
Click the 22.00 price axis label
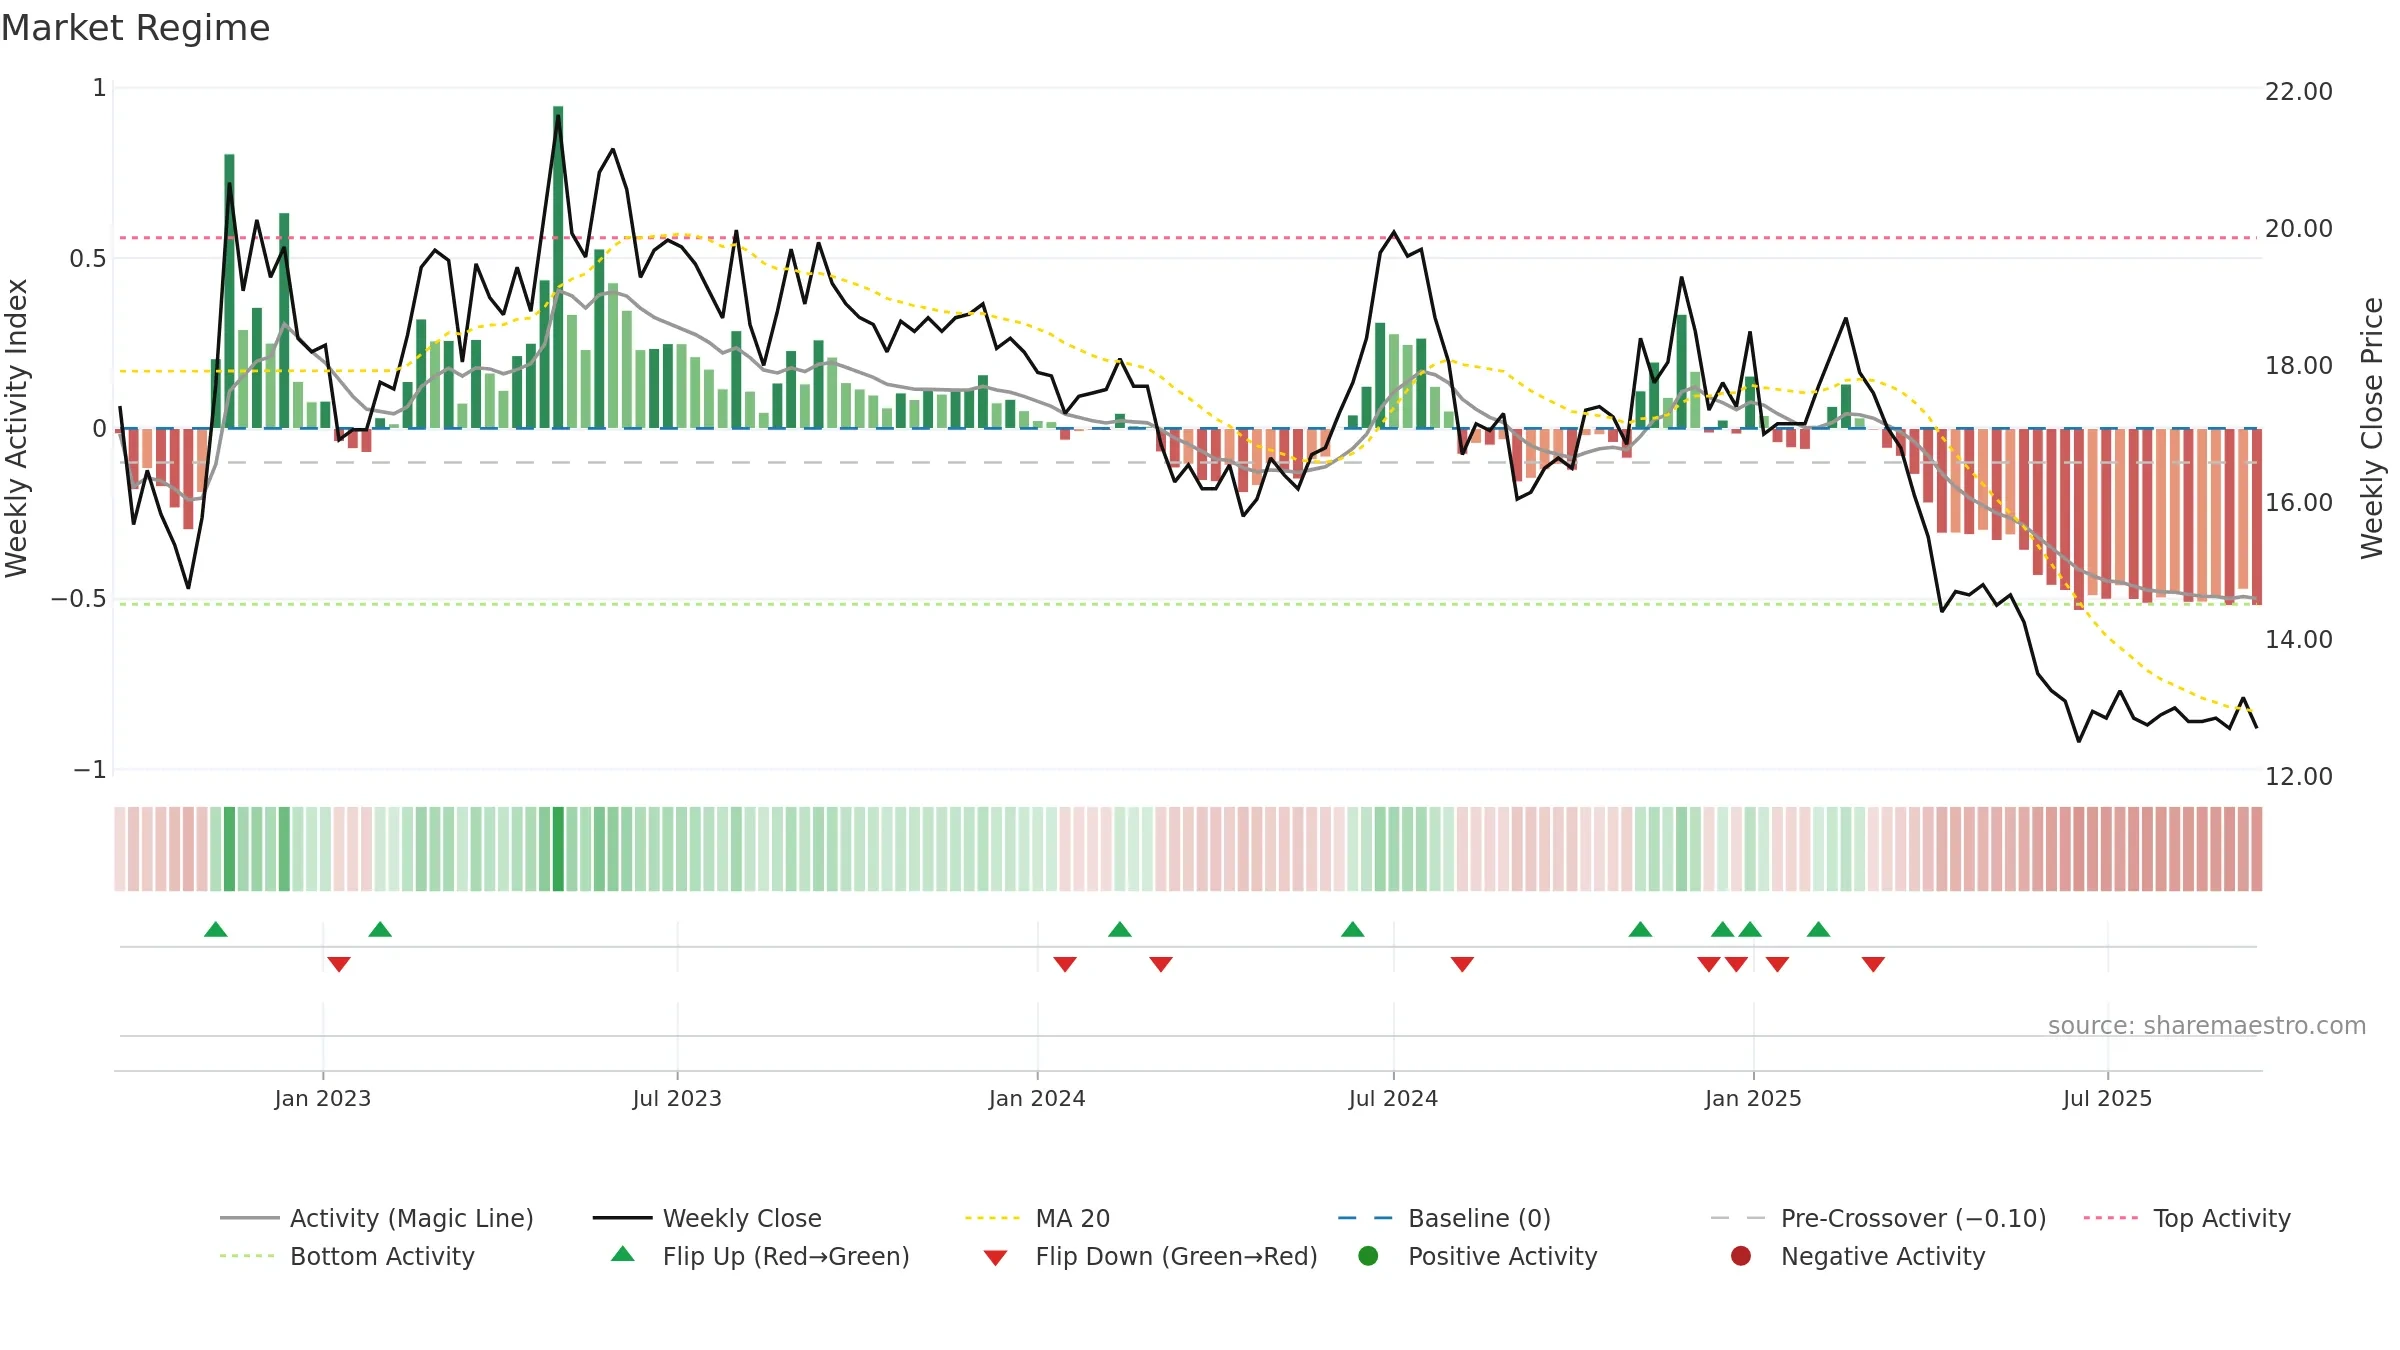point(2298,91)
